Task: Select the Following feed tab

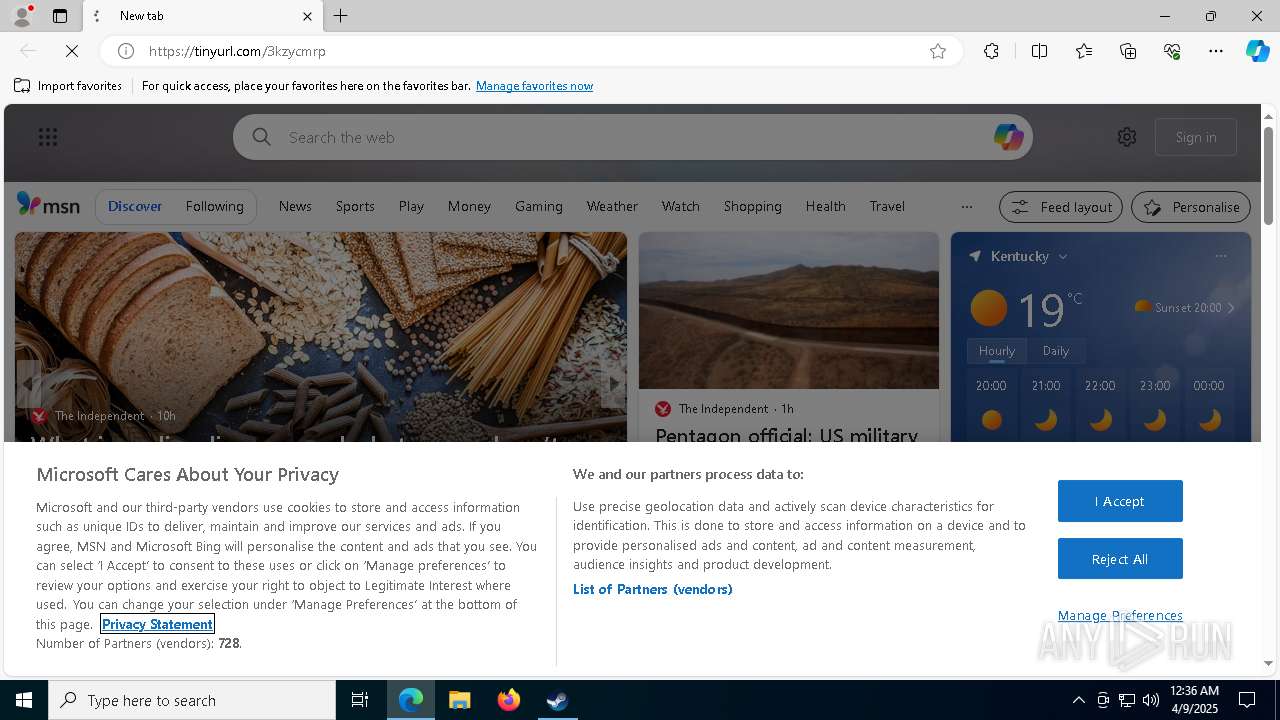Action: pyautogui.click(x=215, y=206)
